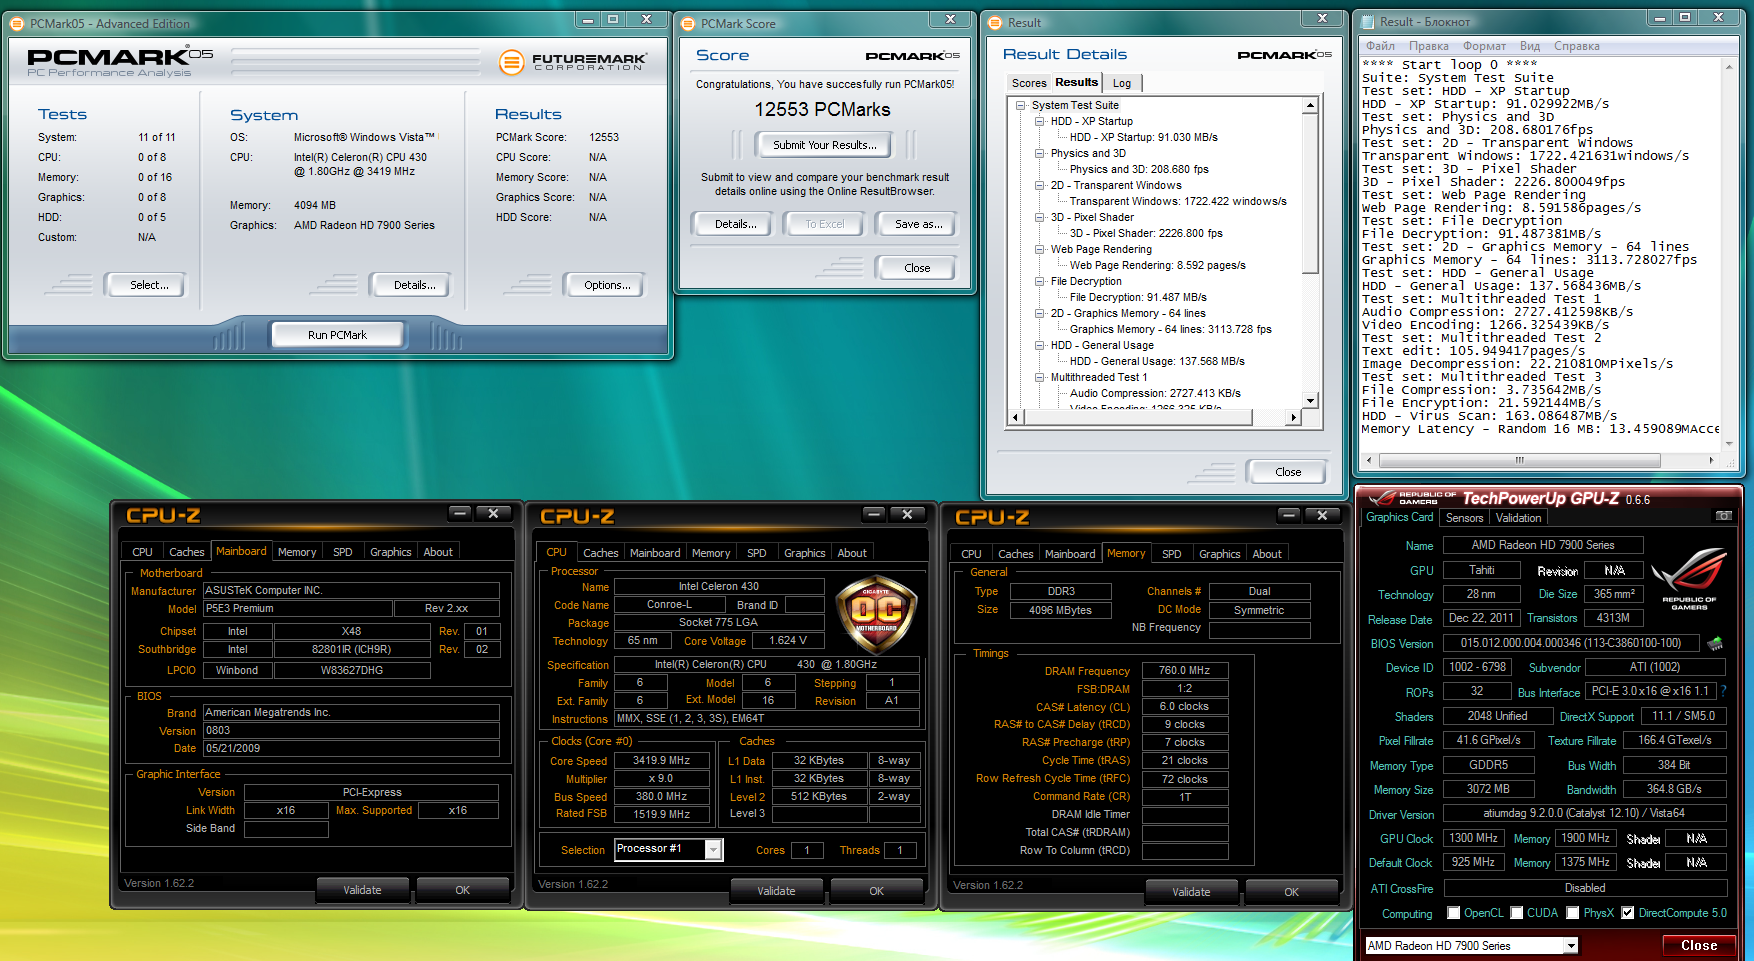Collapse the File Decryption tree node
This screenshot has width=1754, height=961.
pos(1040,281)
